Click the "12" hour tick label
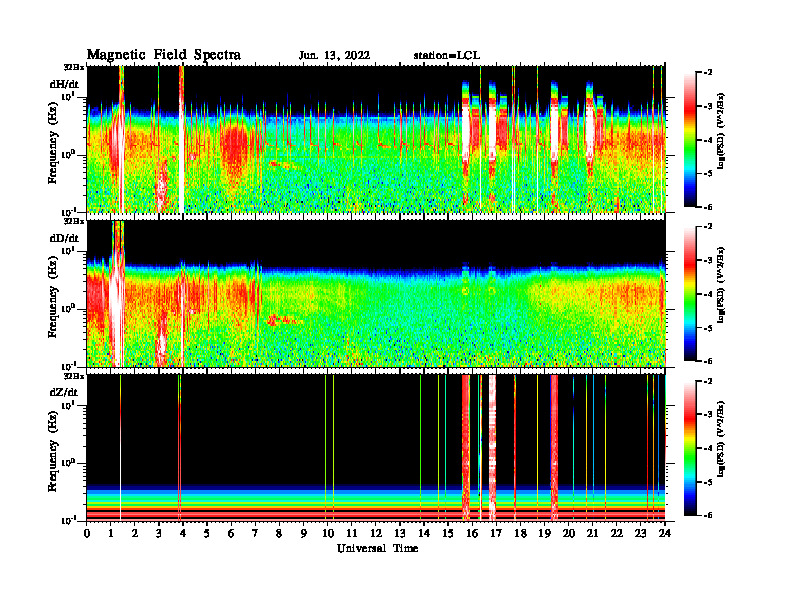Screen dimensions: 792x612 376,533
